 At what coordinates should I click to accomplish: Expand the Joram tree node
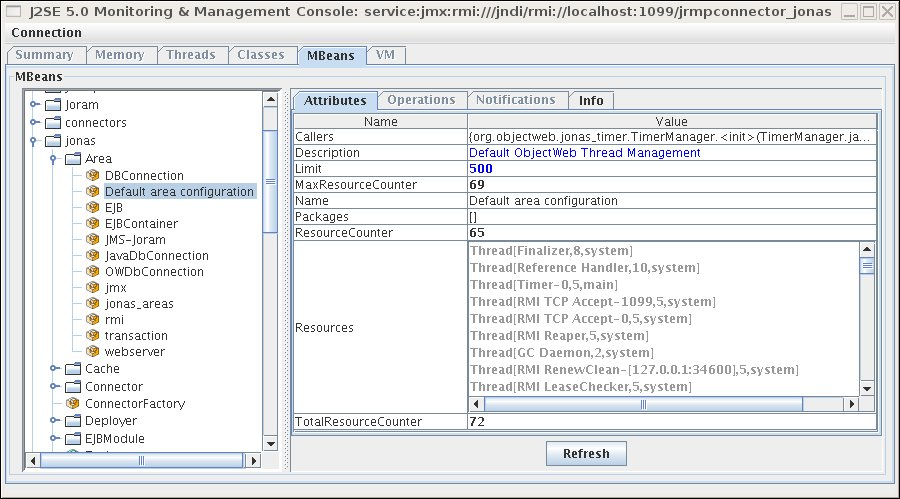[x=34, y=105]
